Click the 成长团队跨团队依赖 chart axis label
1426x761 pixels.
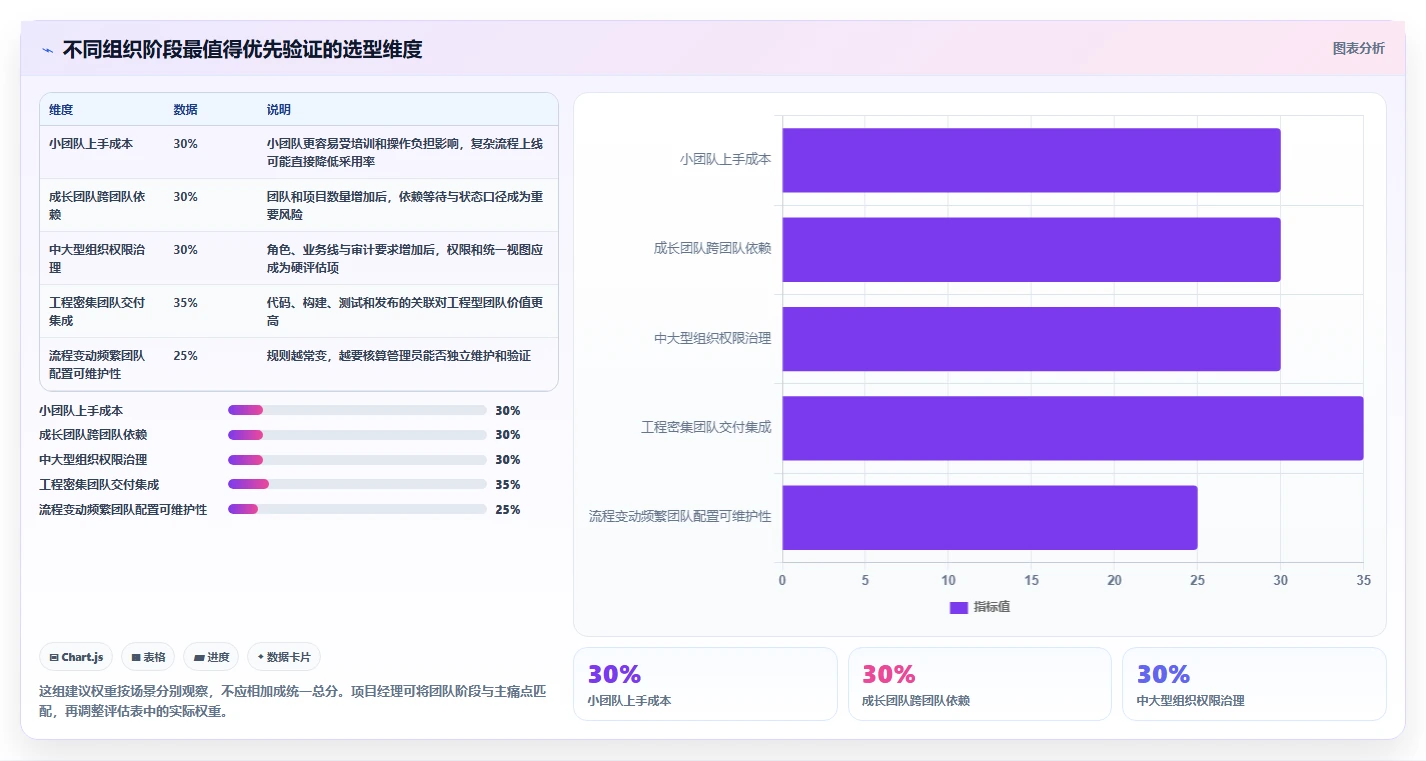coord(712,248)
